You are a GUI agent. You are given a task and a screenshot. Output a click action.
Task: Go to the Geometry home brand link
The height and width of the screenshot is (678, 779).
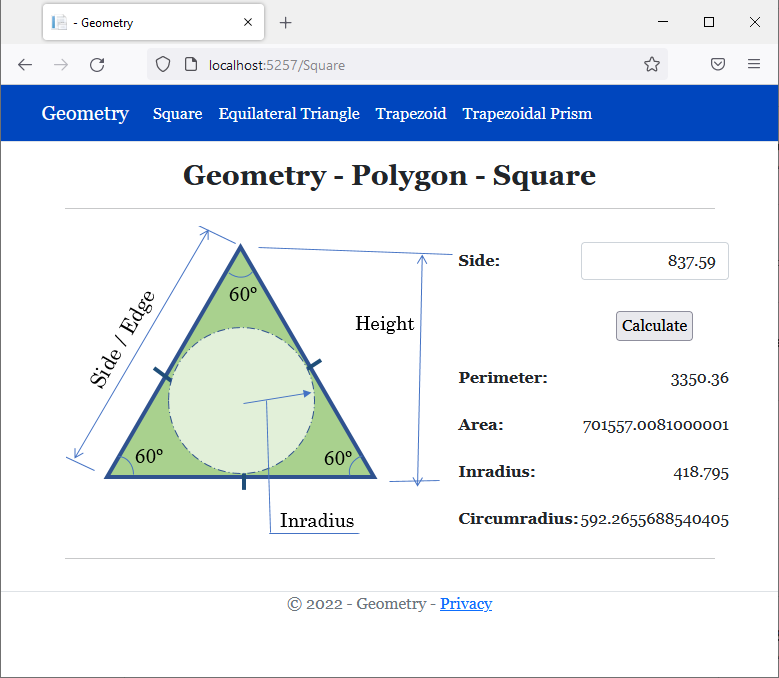[85, 113]
